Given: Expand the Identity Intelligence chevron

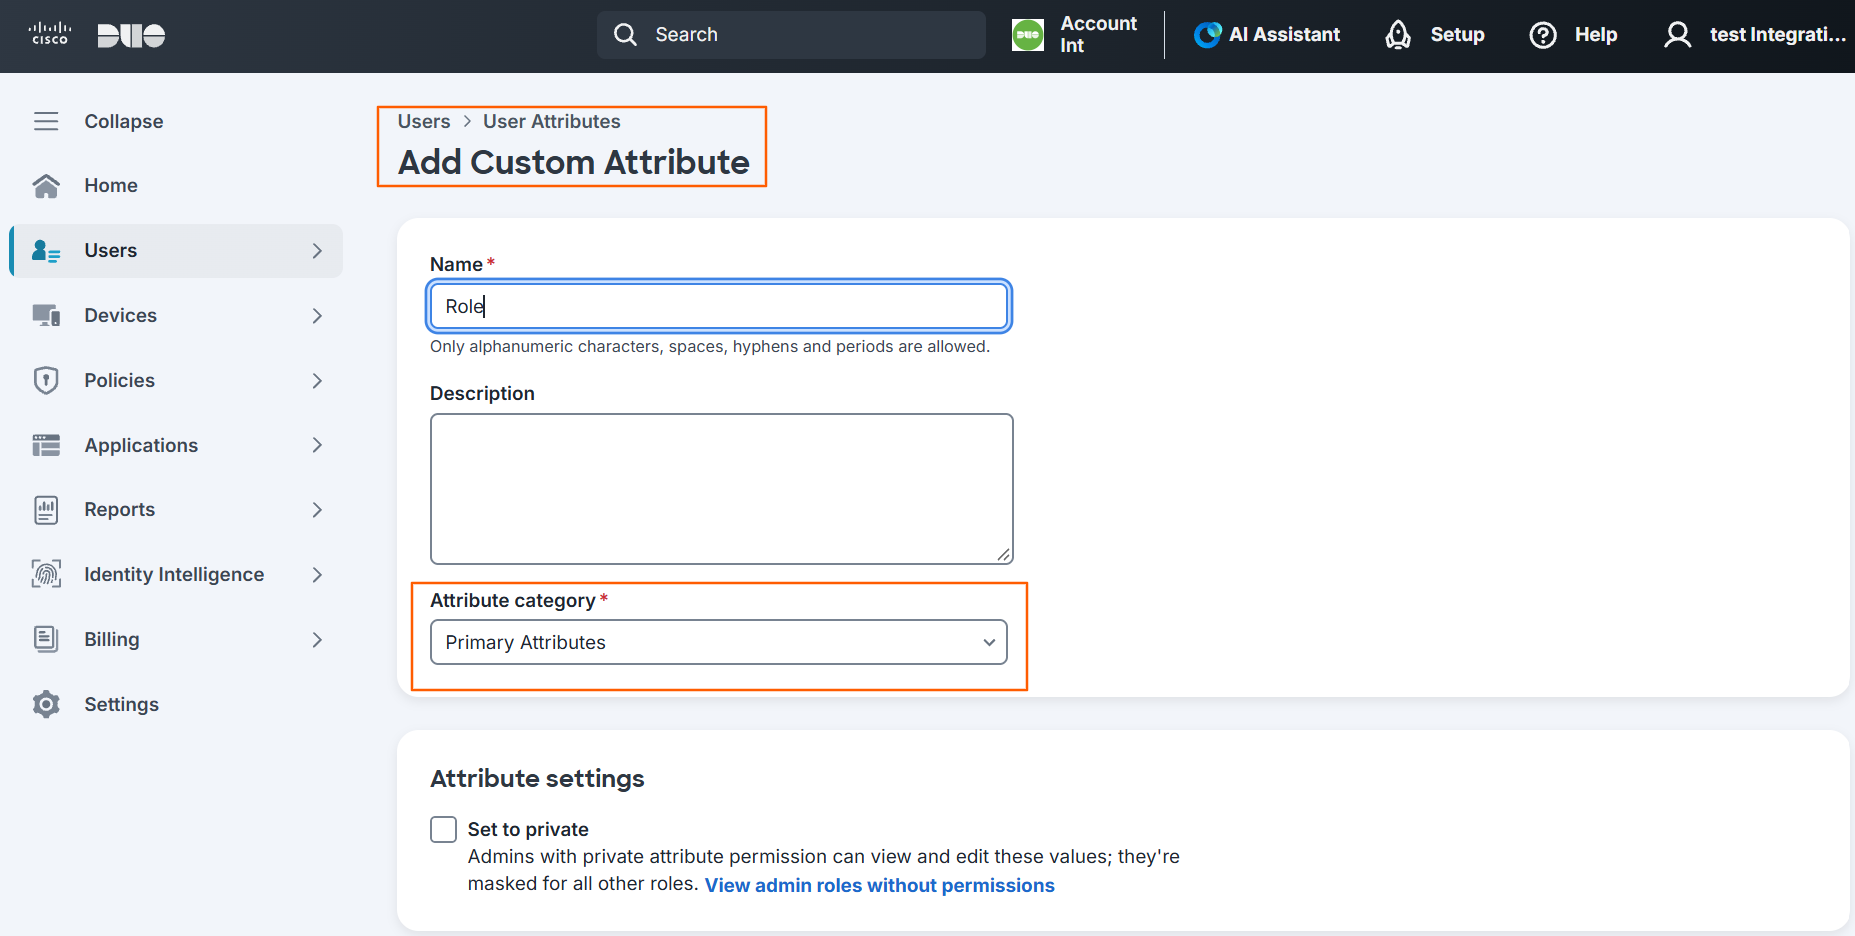Looking at the screenshot, I should [317, 575].
